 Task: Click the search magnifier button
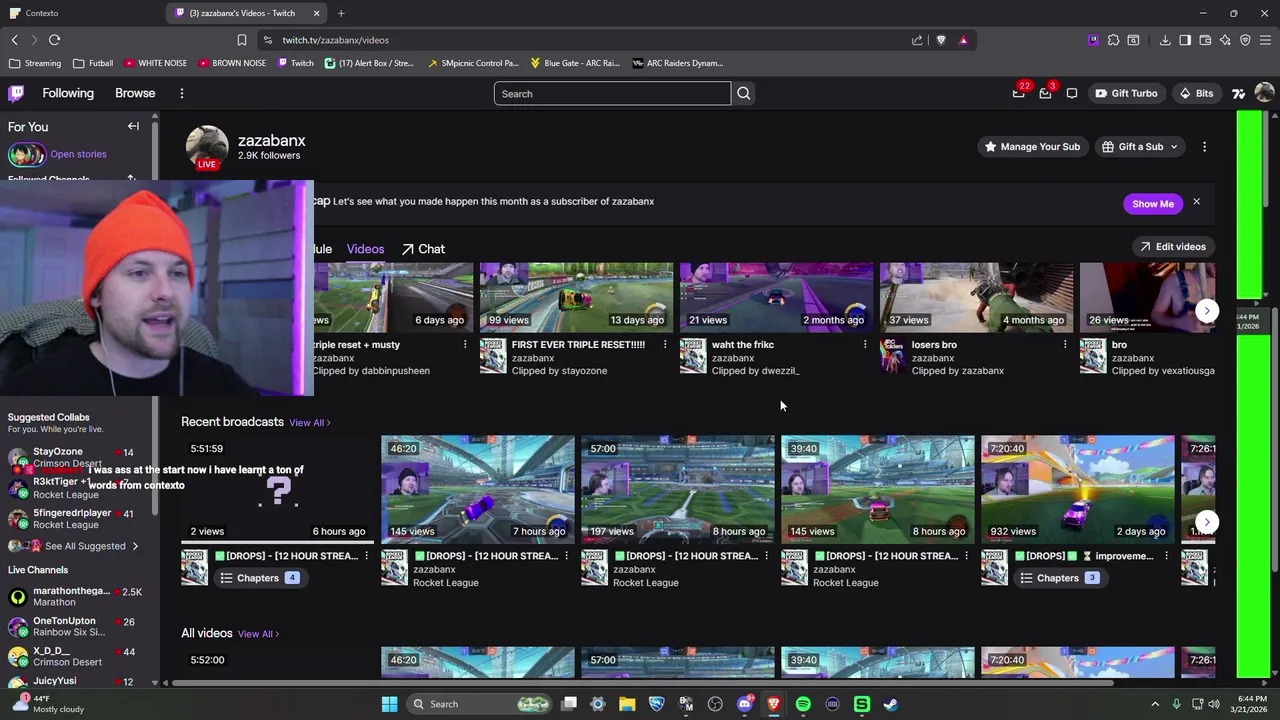pyautogui.click(x=744, y=93)
